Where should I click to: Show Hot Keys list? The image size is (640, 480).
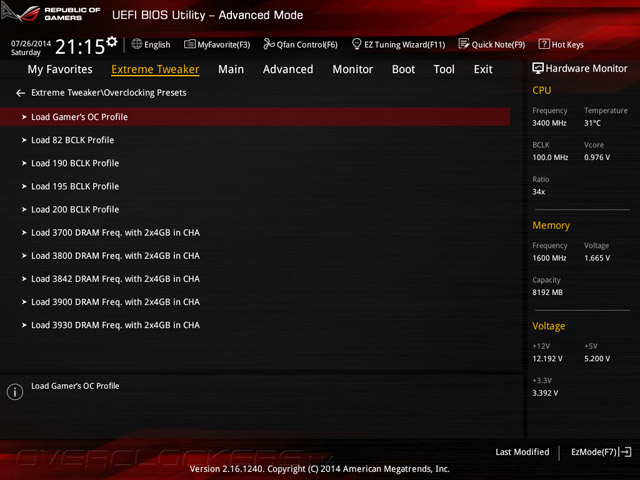coord(568,45)
